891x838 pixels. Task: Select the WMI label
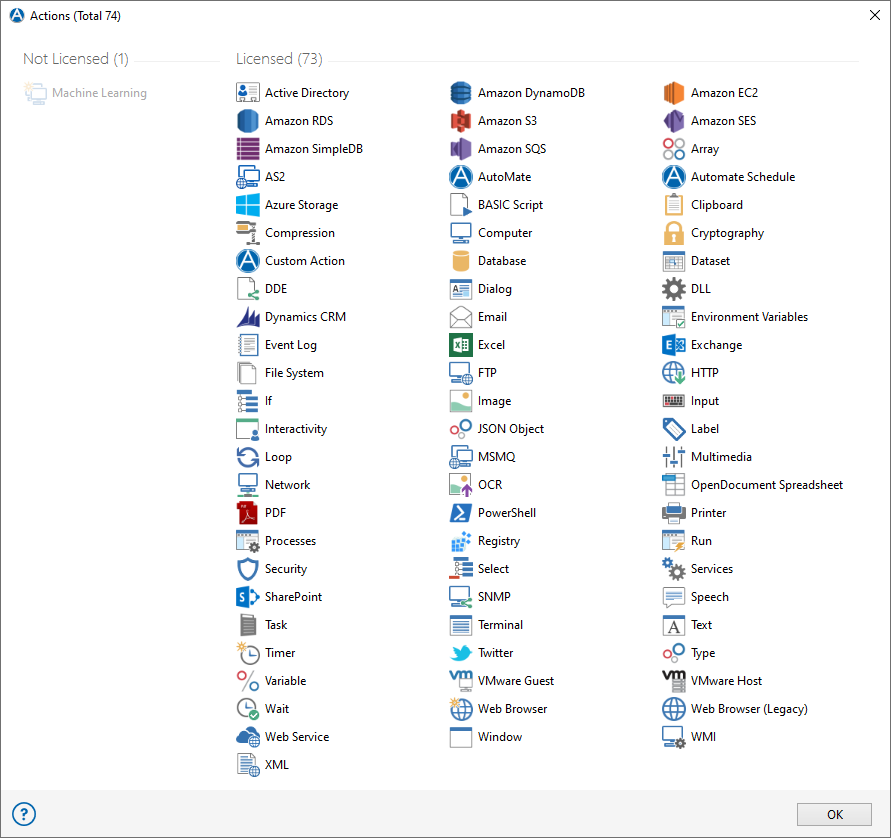703,736
